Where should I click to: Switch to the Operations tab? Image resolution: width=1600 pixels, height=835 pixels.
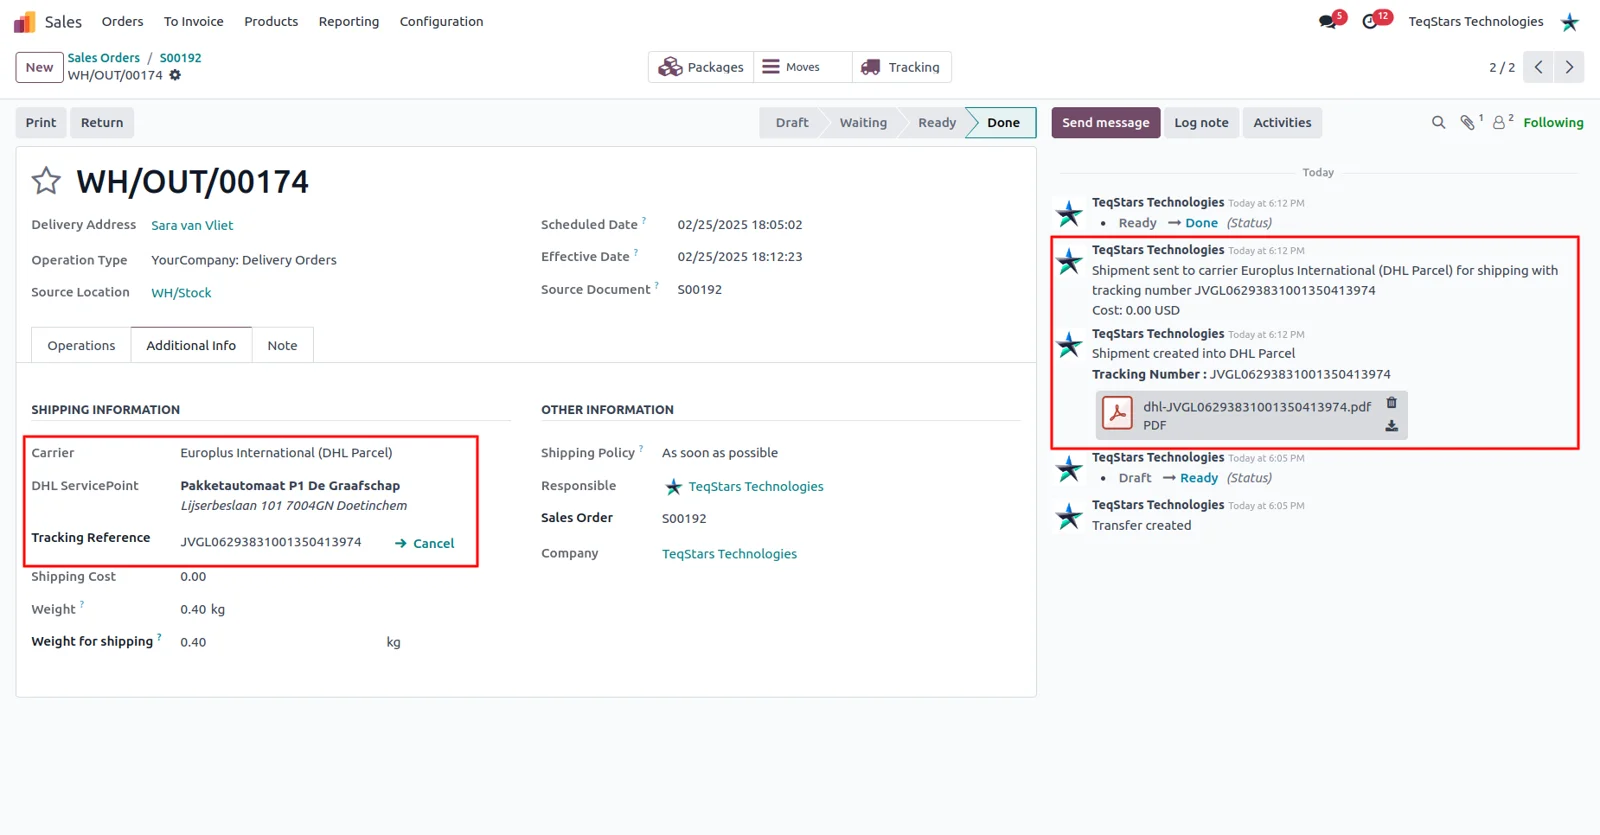coord(81,345)
